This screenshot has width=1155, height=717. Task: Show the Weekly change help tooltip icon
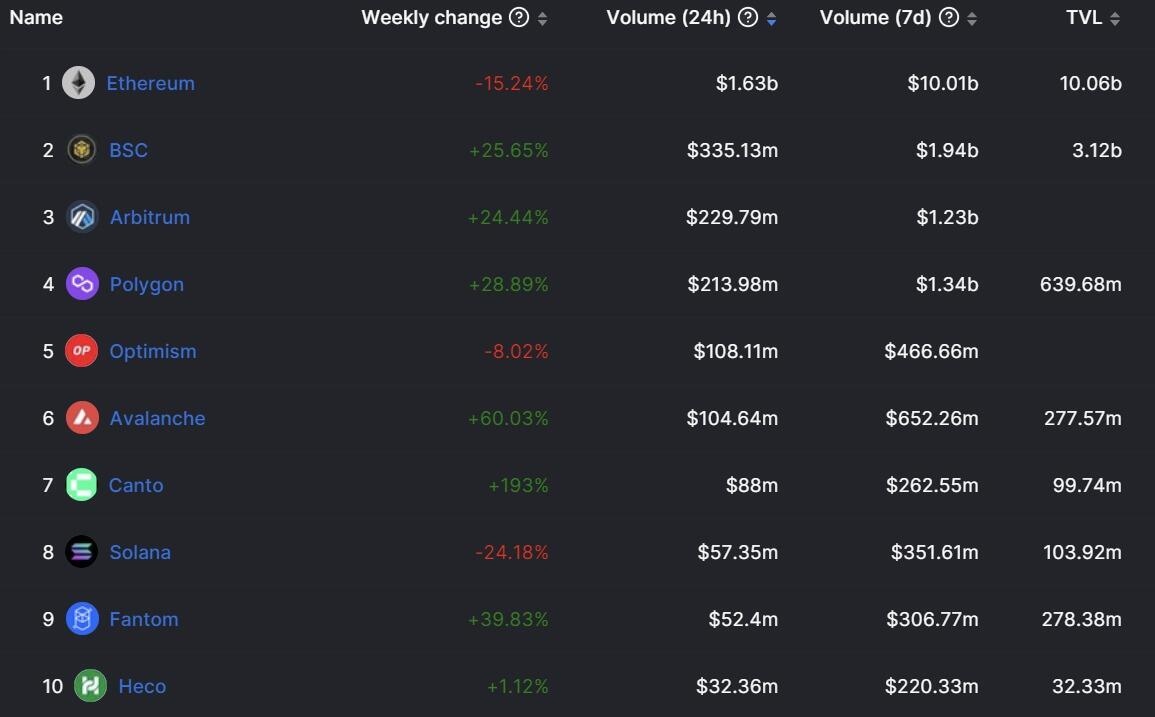[519, 17]
